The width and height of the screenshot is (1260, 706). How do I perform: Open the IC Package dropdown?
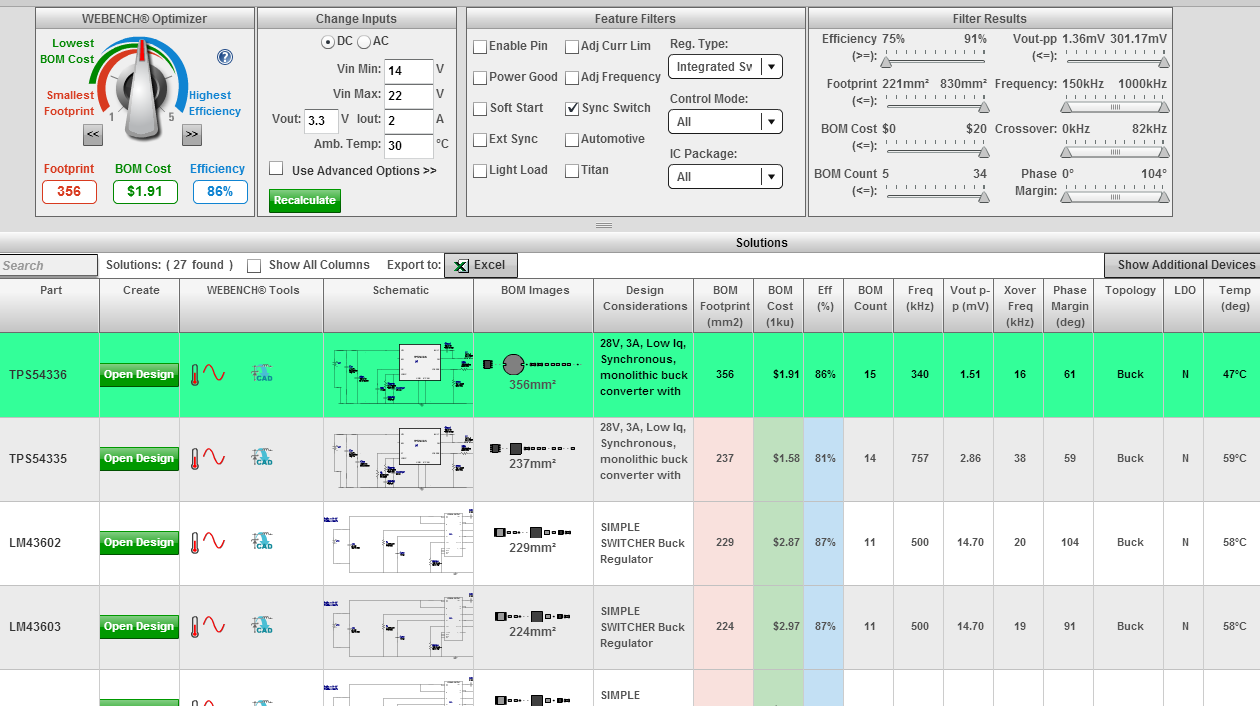[x=725, y=177]
